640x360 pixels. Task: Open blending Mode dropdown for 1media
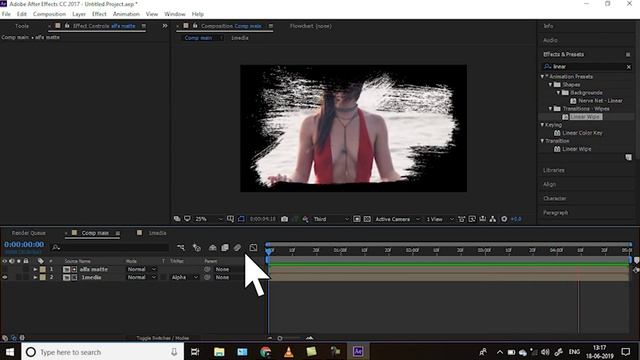click(x=141, y=278)
